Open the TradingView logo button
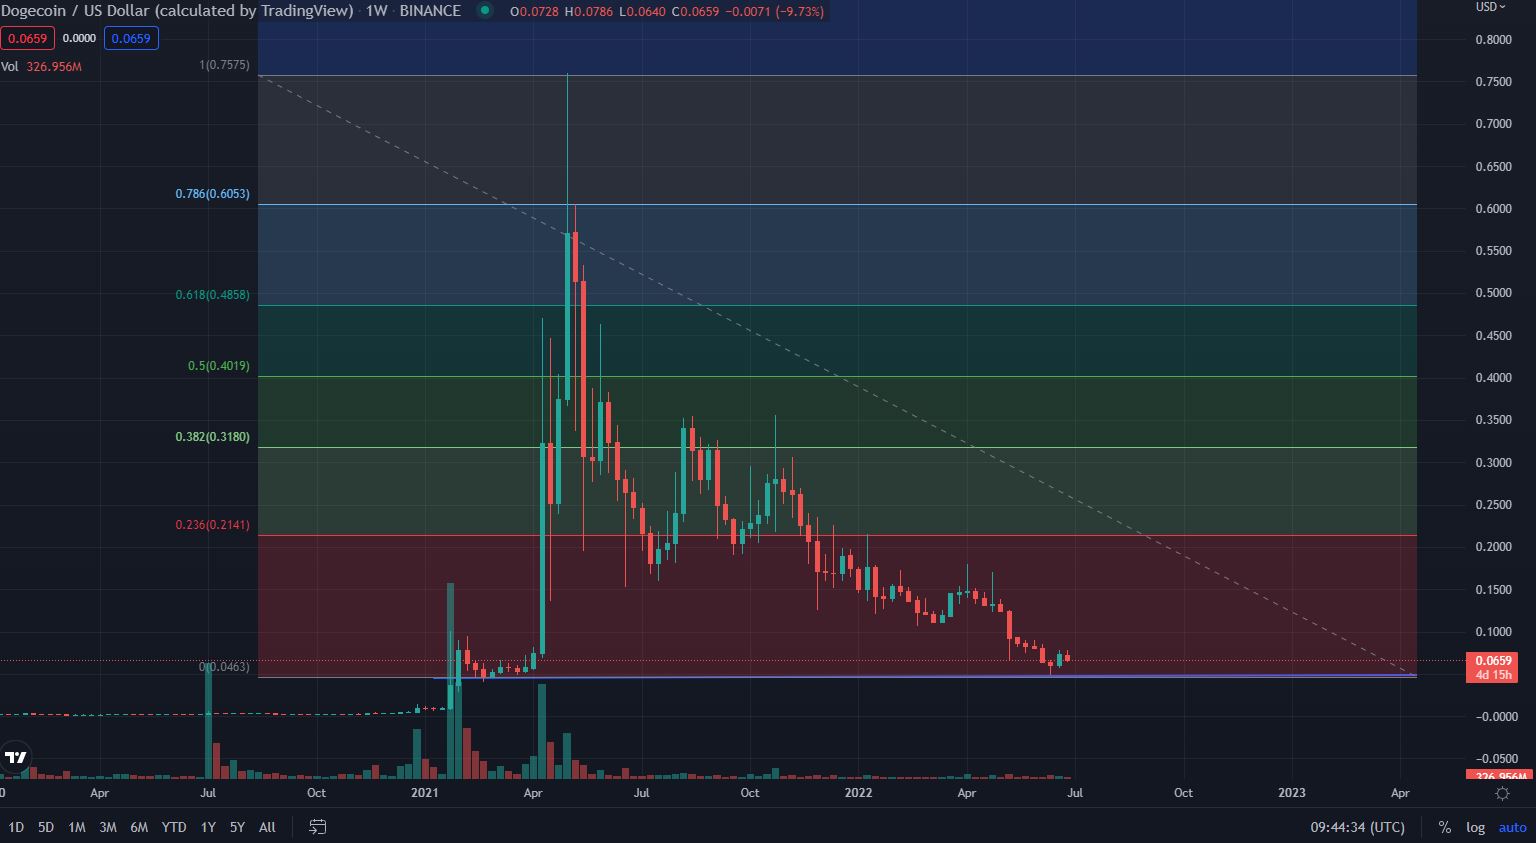This screenshot has width=1536, height=843. (16, 757)
